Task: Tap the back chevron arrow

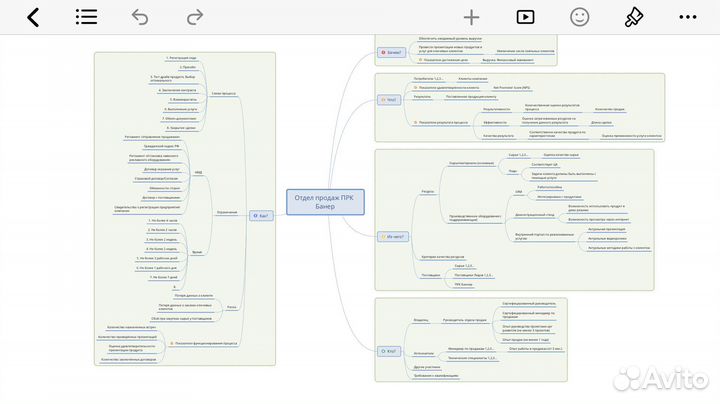Action: point(33,17)
